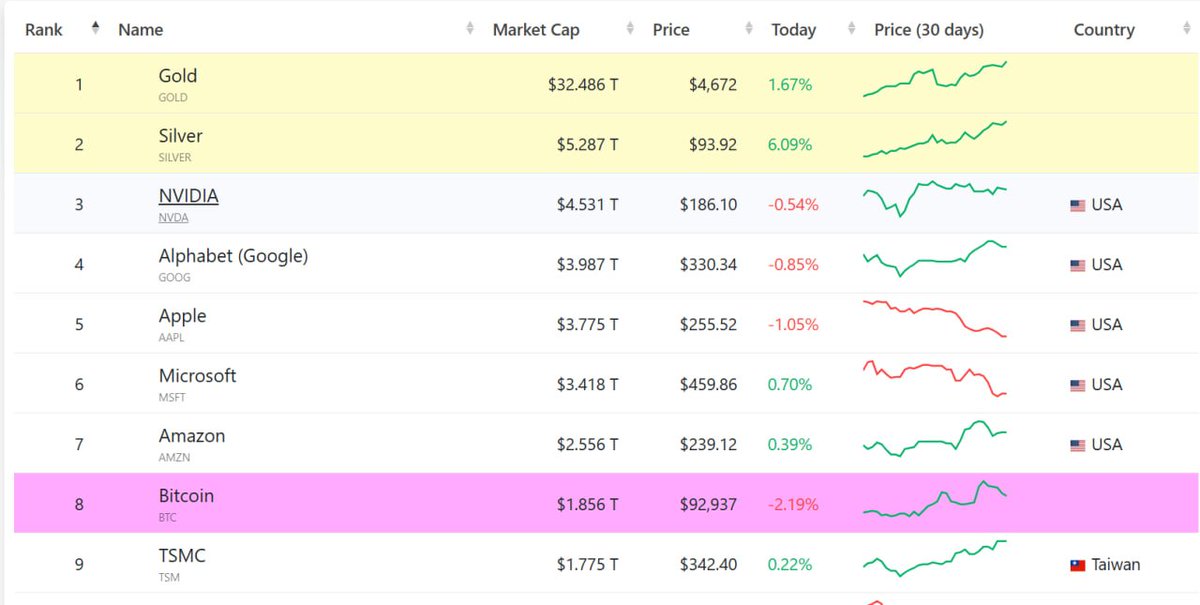Click the Rank column header label

click(44, 30)
